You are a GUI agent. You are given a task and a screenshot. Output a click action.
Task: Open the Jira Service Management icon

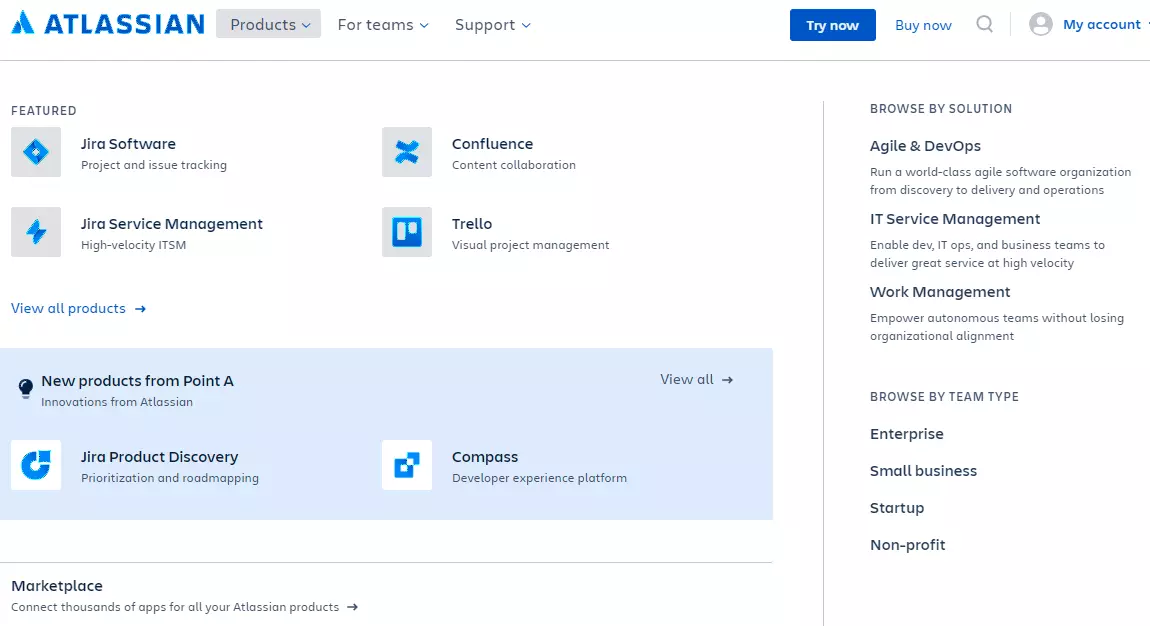coord(36,232)
